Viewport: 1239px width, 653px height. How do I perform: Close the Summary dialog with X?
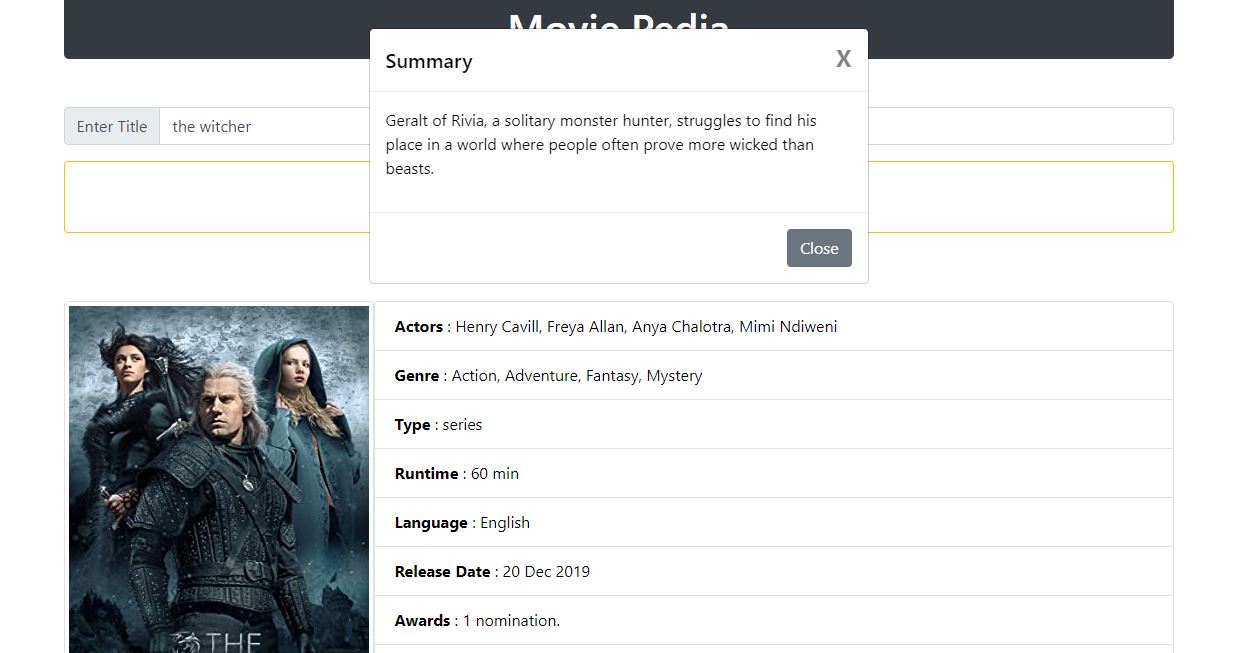click(x=843, y=59)
